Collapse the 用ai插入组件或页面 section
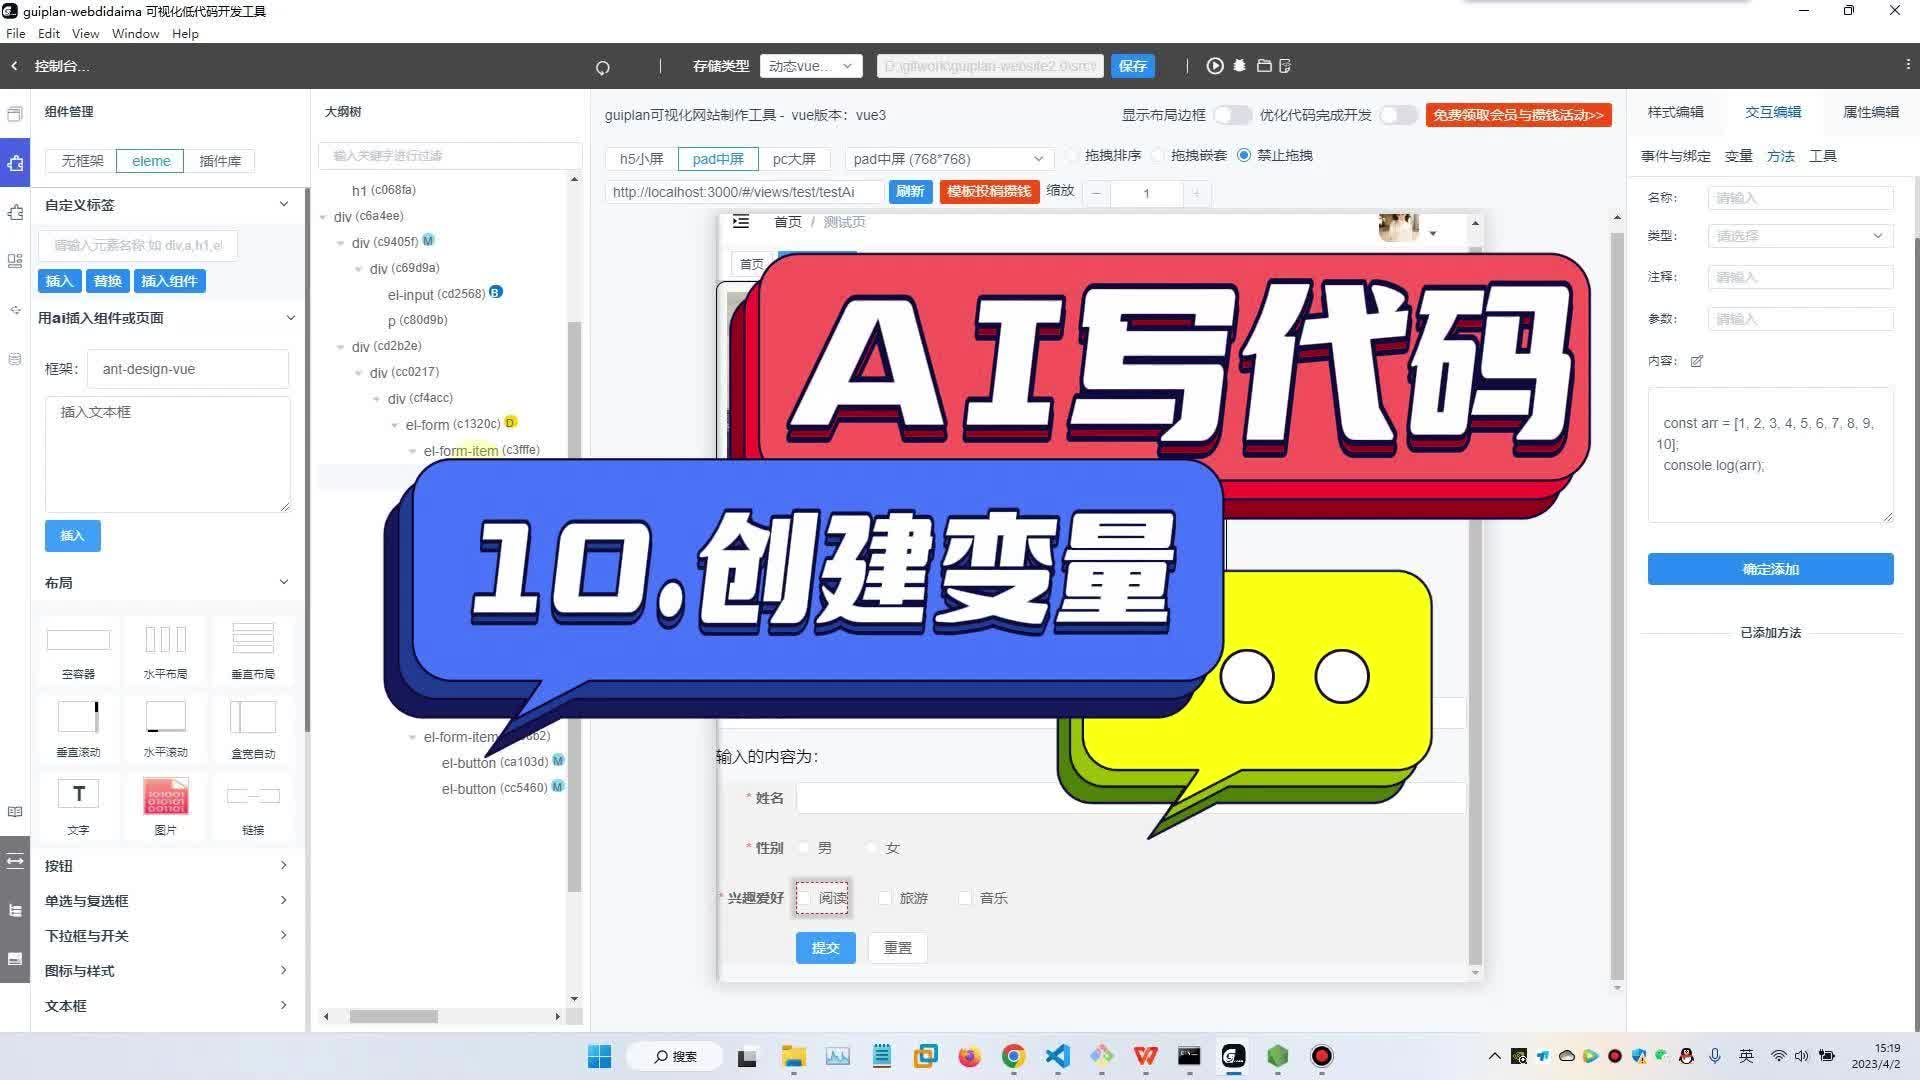Viewport: 1920px width, 1080px height. (x=290, y=318)
